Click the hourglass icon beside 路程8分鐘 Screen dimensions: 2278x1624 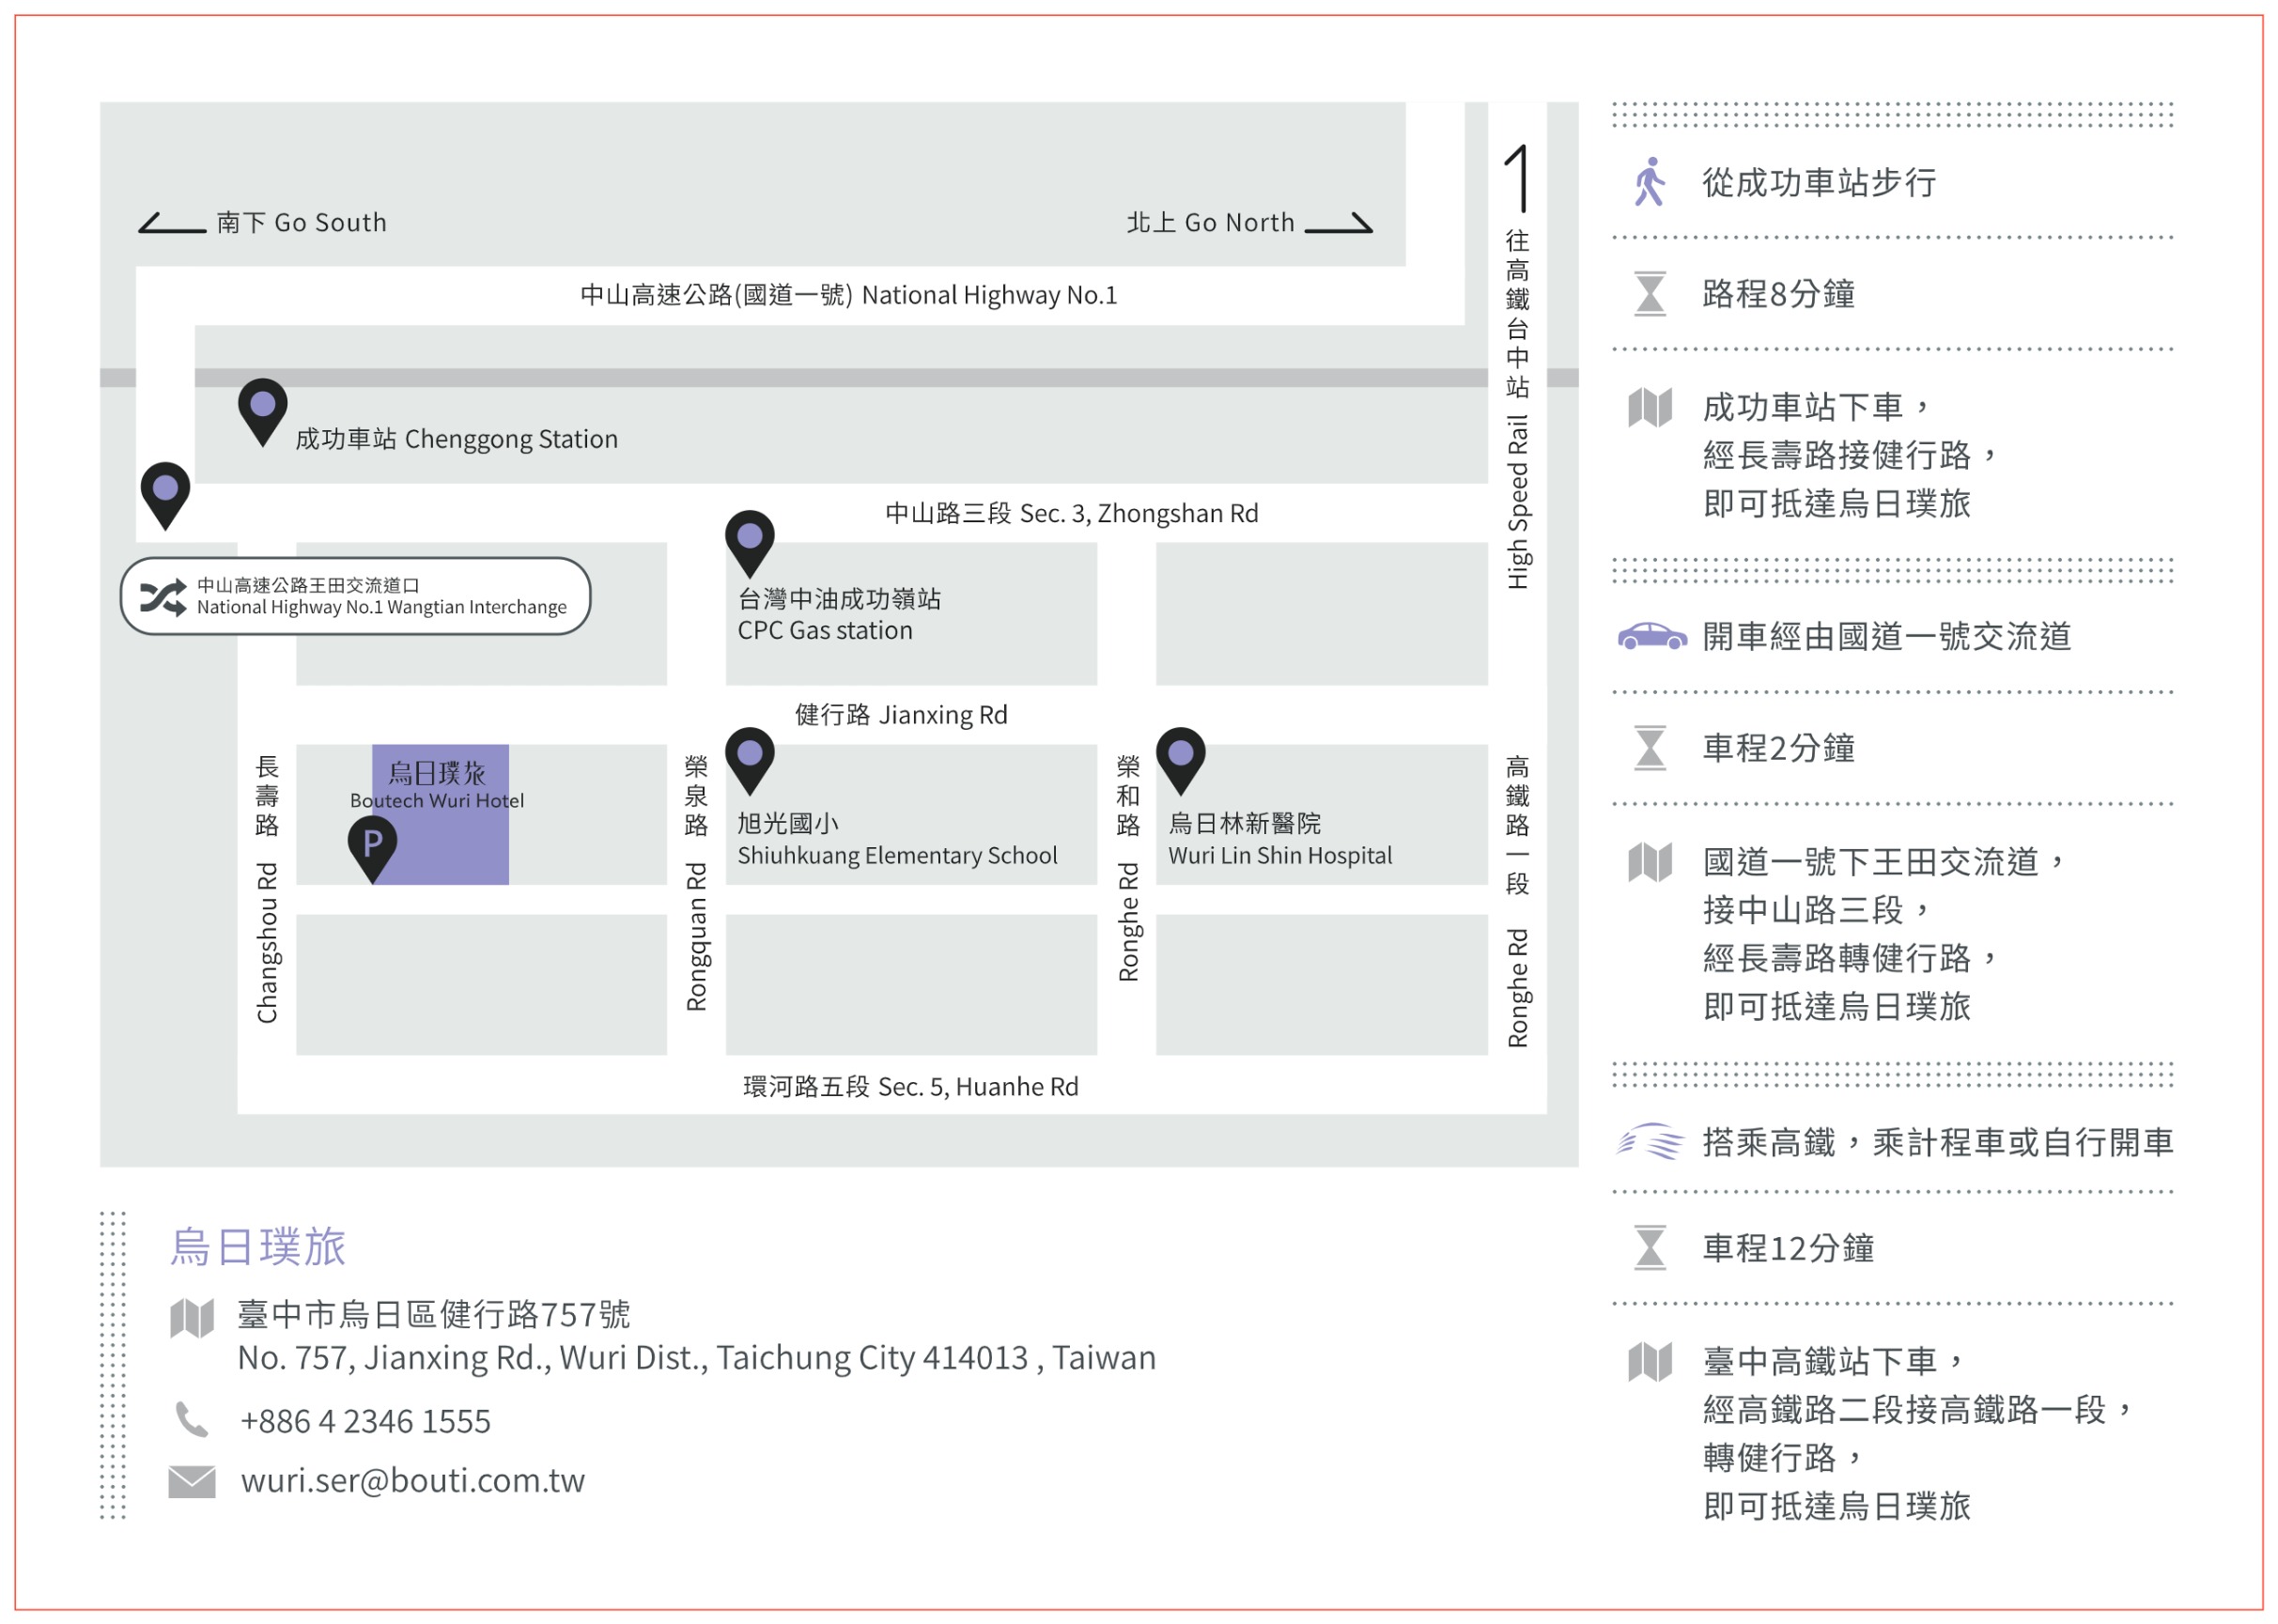pyautogui.click(x=1650, y=294)
